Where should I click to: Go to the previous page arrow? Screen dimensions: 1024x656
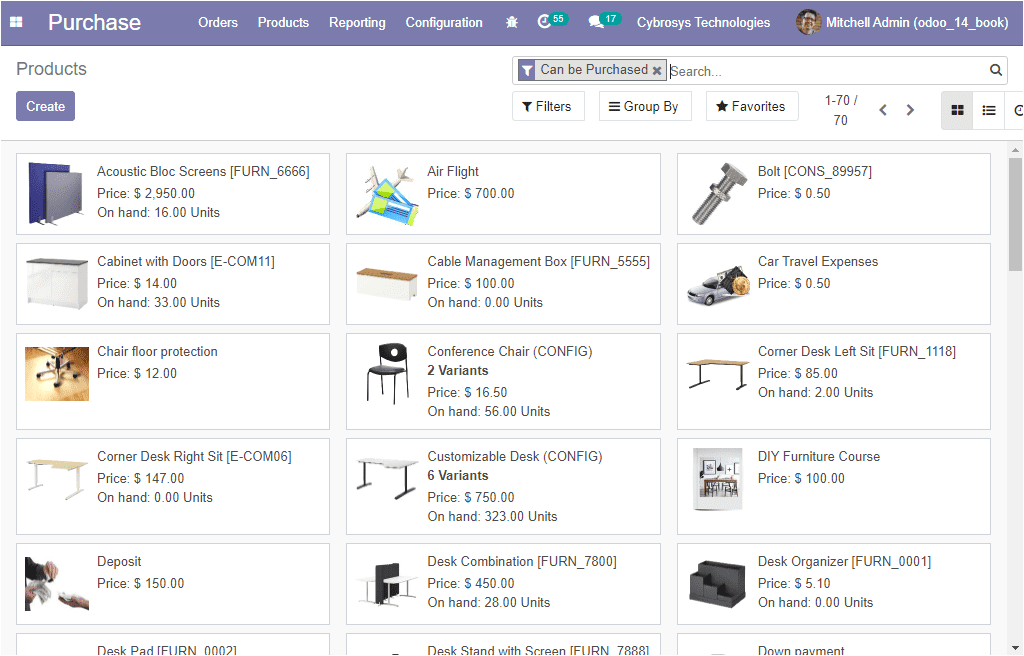883,110
